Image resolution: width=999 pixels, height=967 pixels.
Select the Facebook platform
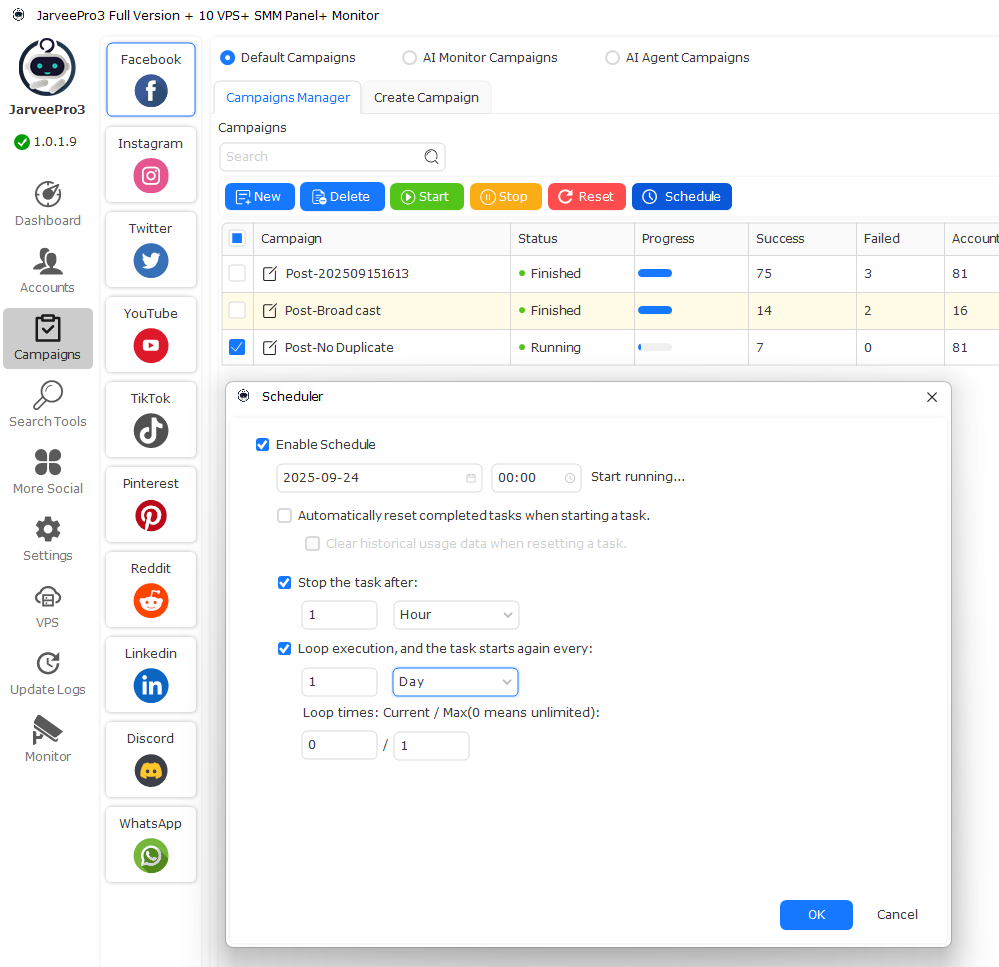(151, 80)
